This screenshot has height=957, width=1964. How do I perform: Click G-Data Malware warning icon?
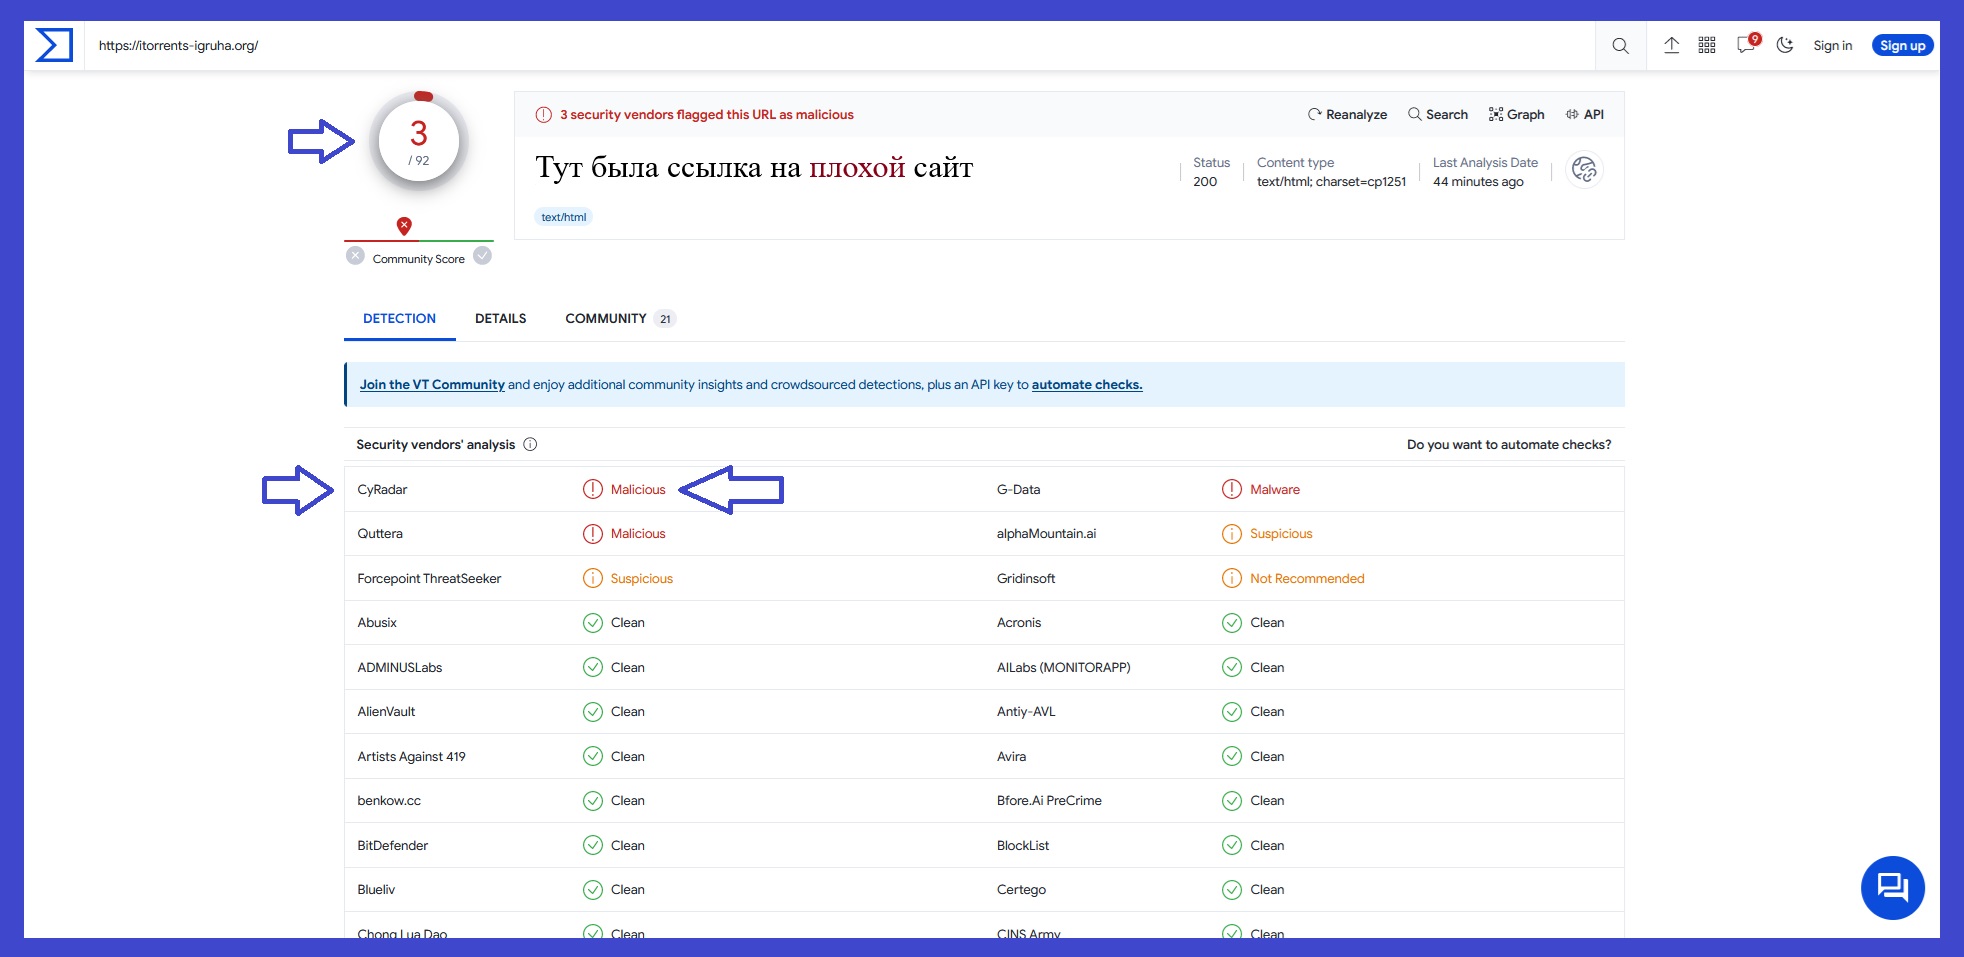coord(1232,489)
